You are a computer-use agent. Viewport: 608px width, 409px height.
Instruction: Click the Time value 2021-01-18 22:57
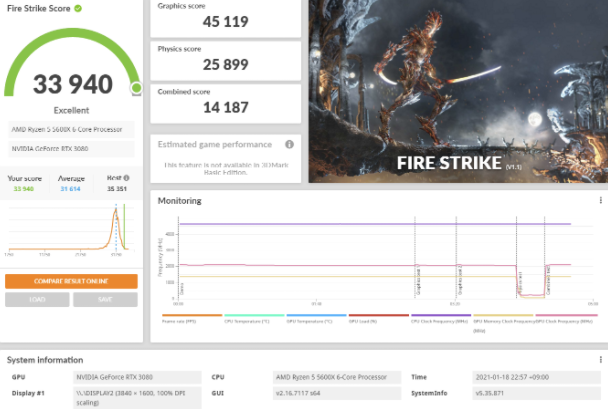pyautogui.click(x=537, y=377)
